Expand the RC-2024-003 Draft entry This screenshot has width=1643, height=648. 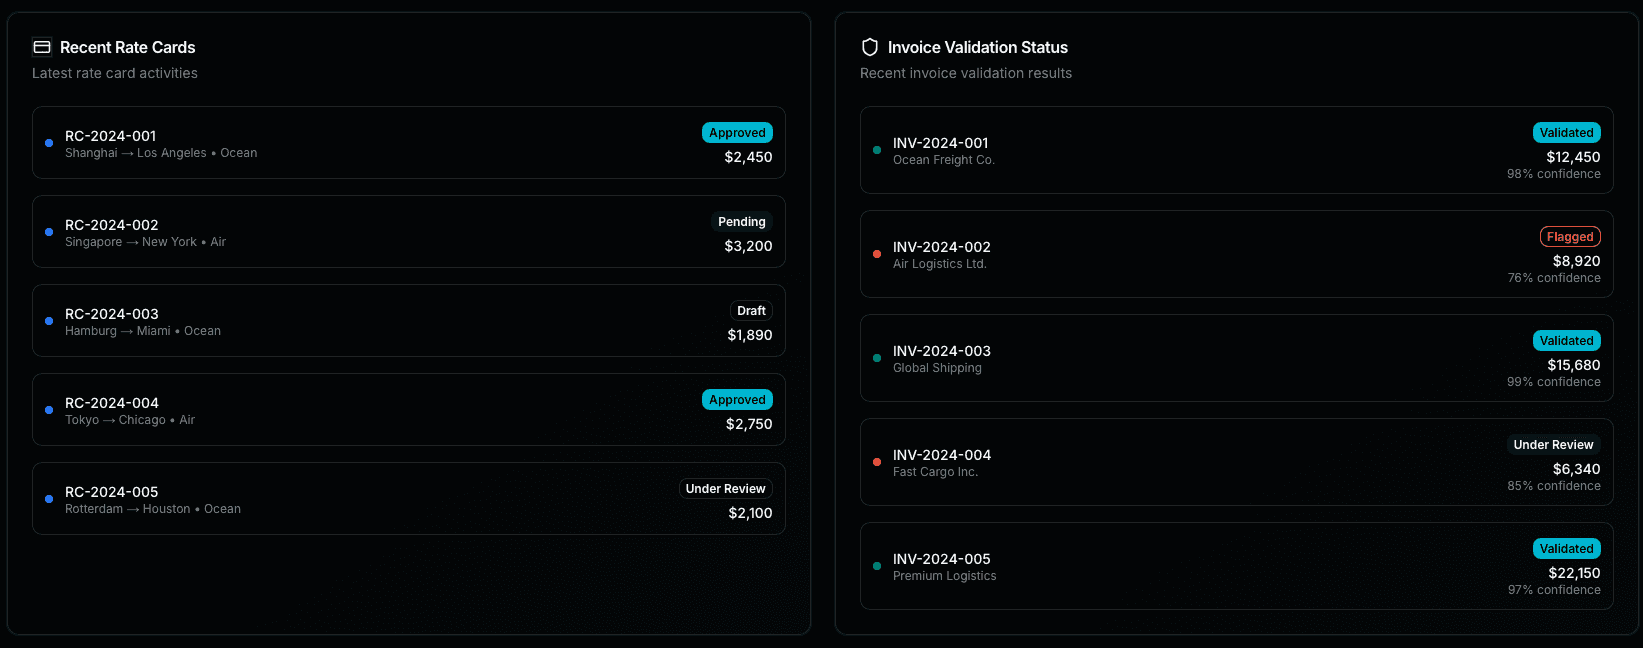pos(409,320)
